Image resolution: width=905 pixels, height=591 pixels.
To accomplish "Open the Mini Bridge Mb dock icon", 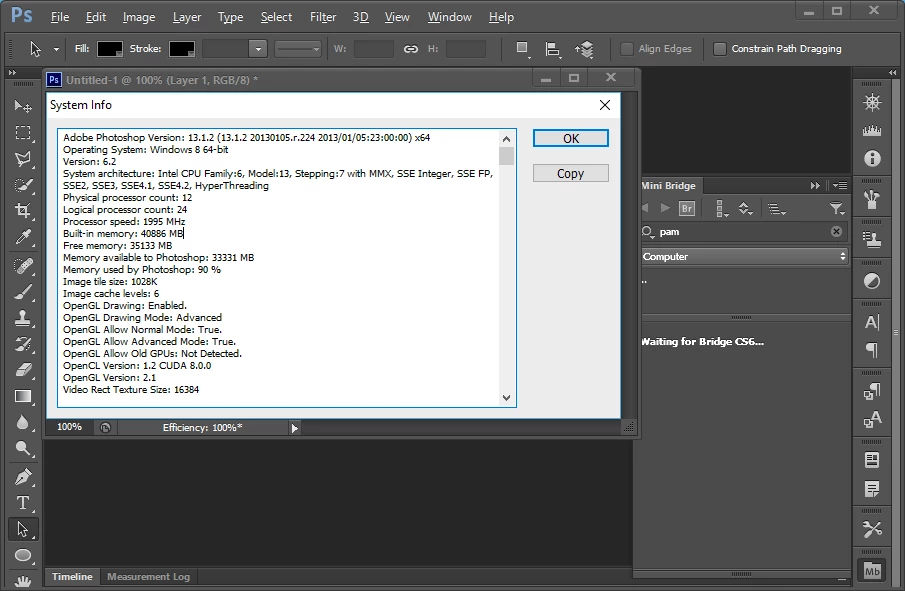I will pyautogui.click(x=872, y=571).
